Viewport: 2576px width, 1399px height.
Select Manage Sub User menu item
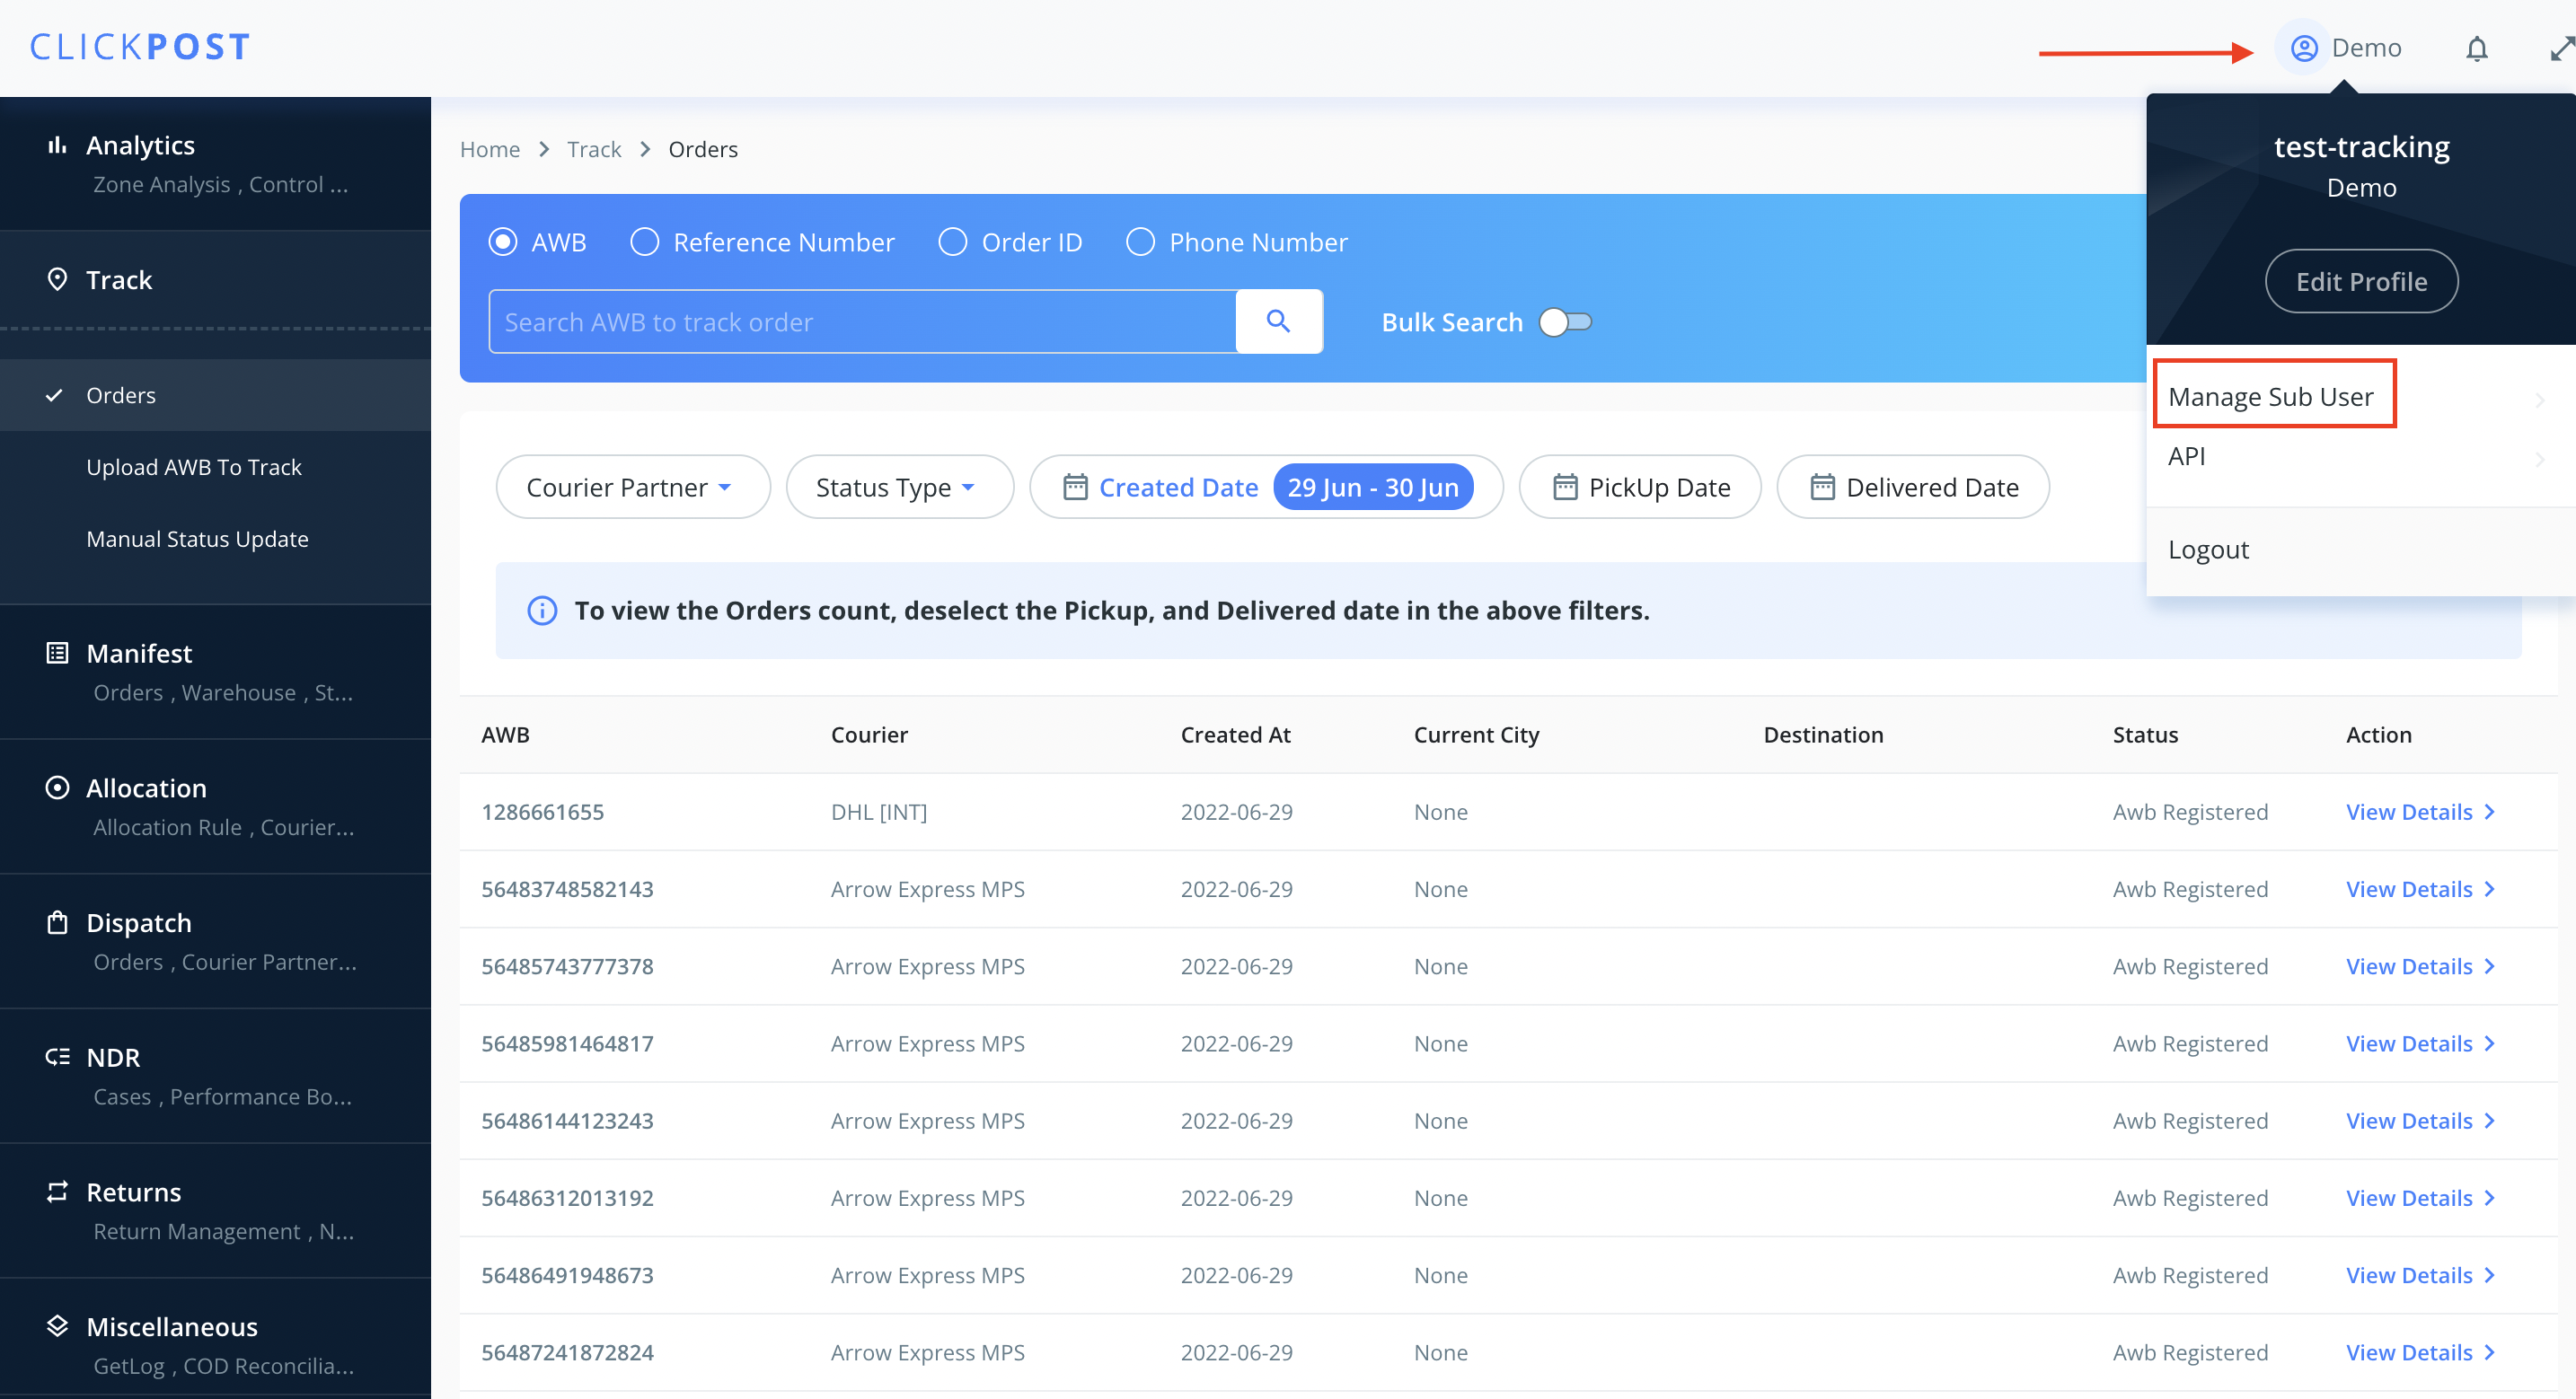tap(2270, 396)
